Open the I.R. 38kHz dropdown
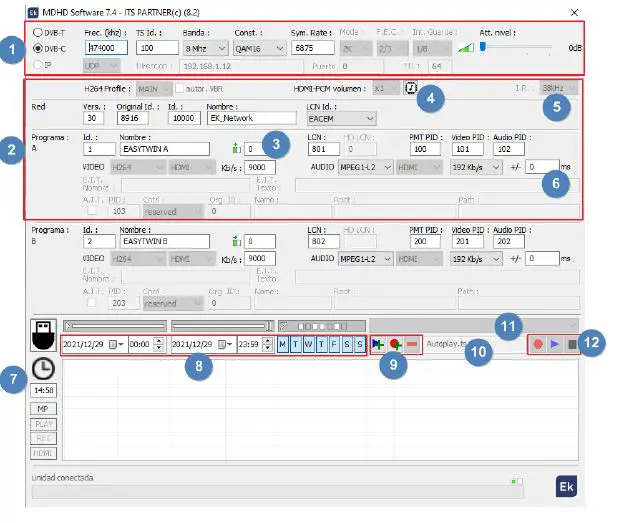619x523 pixels. pos(559,88)
